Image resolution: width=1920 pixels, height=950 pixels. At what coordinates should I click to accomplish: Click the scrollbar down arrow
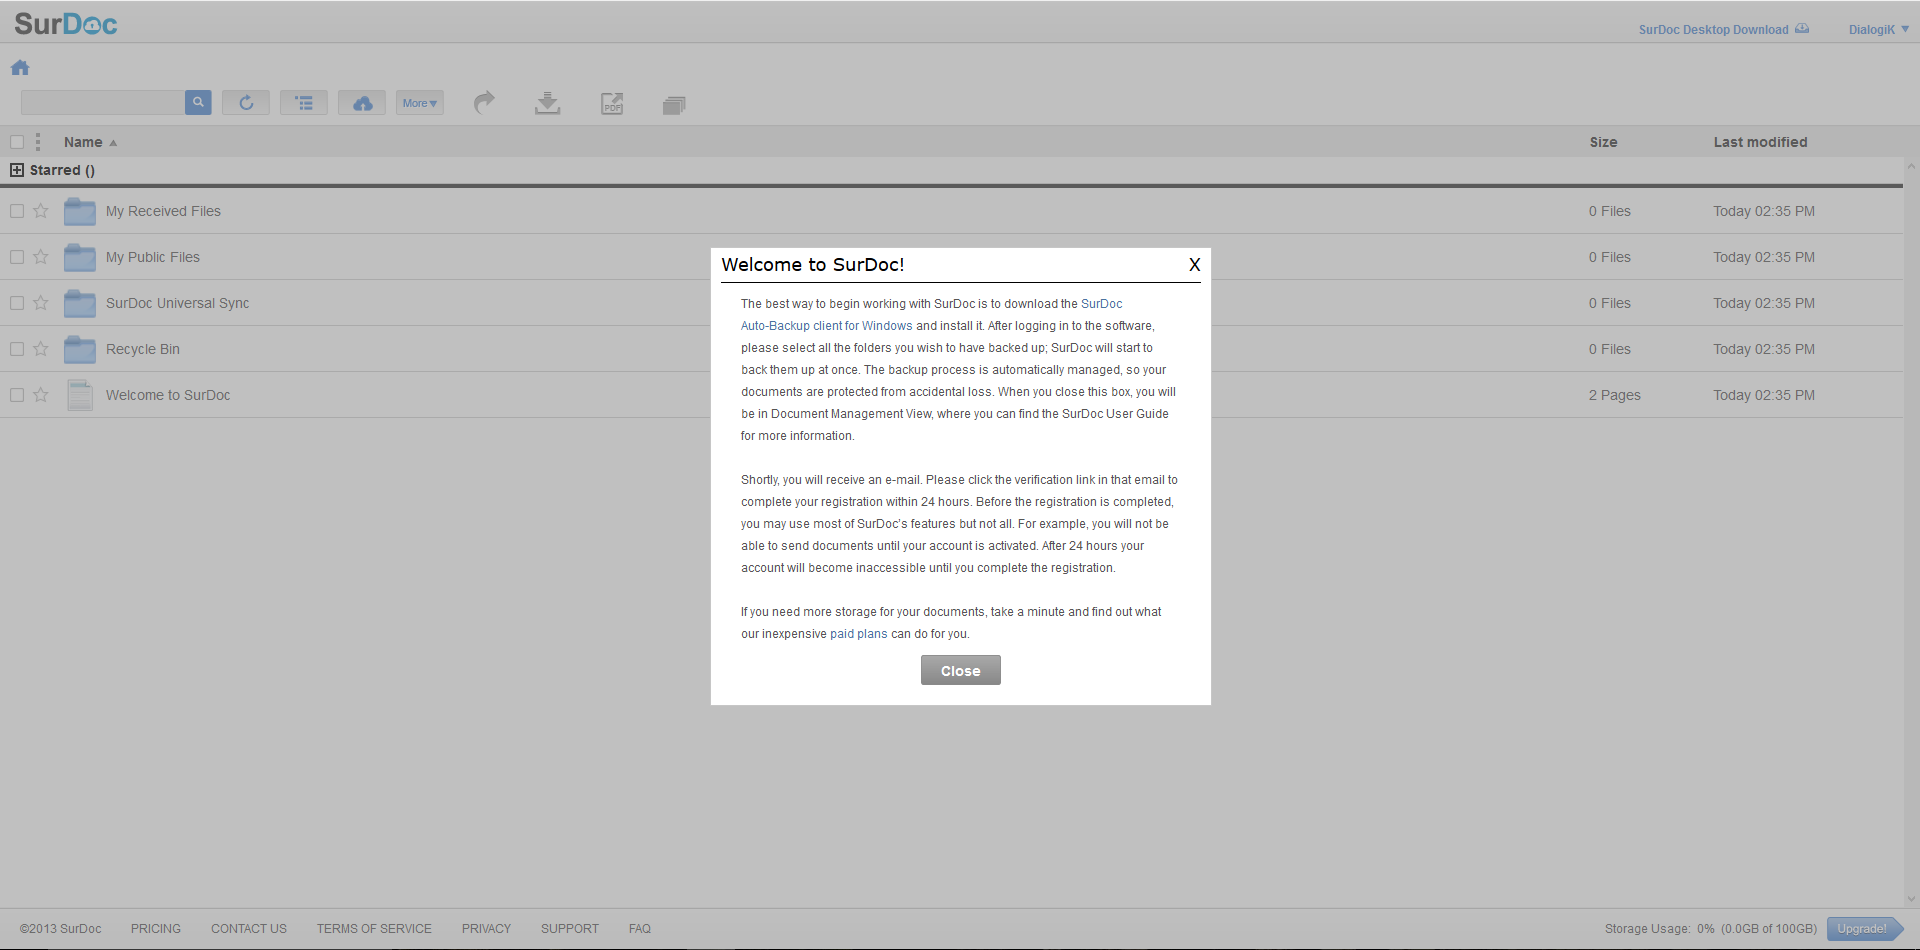point(1911,899)
